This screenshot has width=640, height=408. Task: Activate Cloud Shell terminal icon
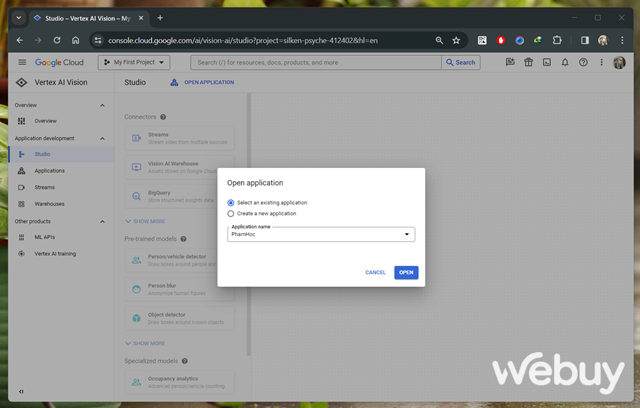[547, 62]
